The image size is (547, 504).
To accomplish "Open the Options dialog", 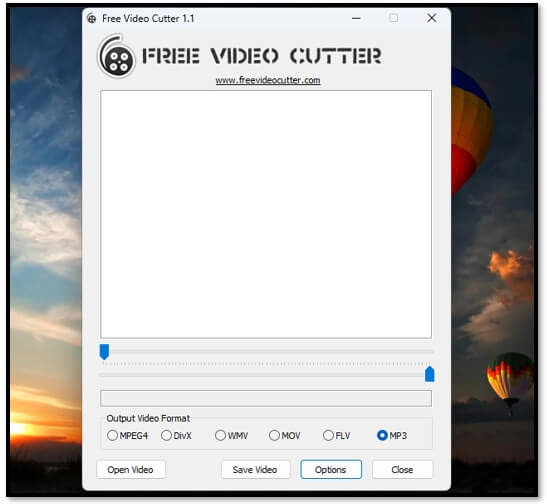I will coord(331,469).
